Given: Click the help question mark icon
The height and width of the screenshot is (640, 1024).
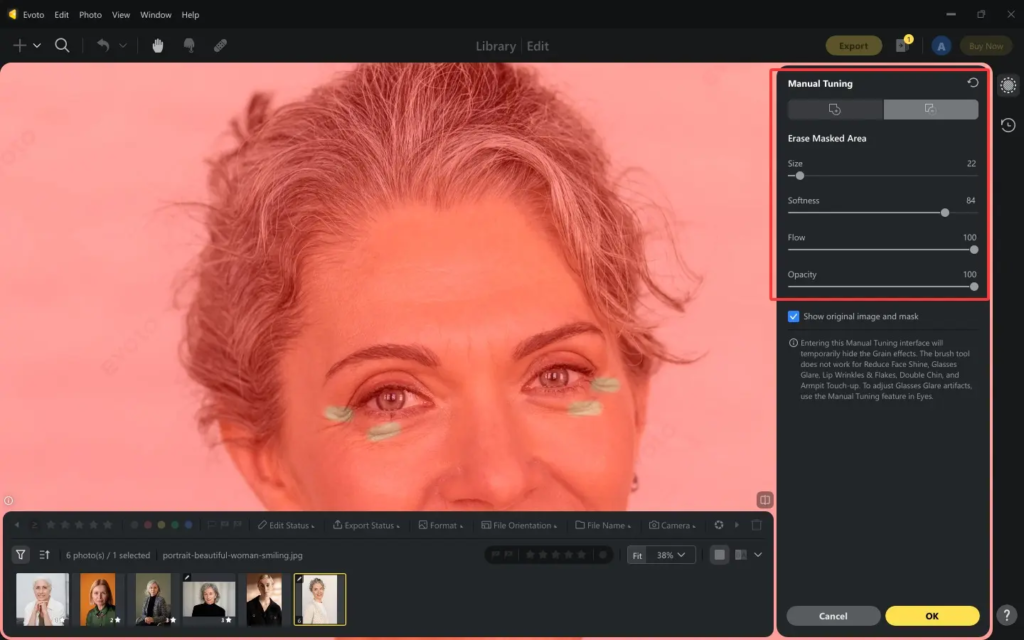Looking at the screenshot, I should tap(1008, 615).
